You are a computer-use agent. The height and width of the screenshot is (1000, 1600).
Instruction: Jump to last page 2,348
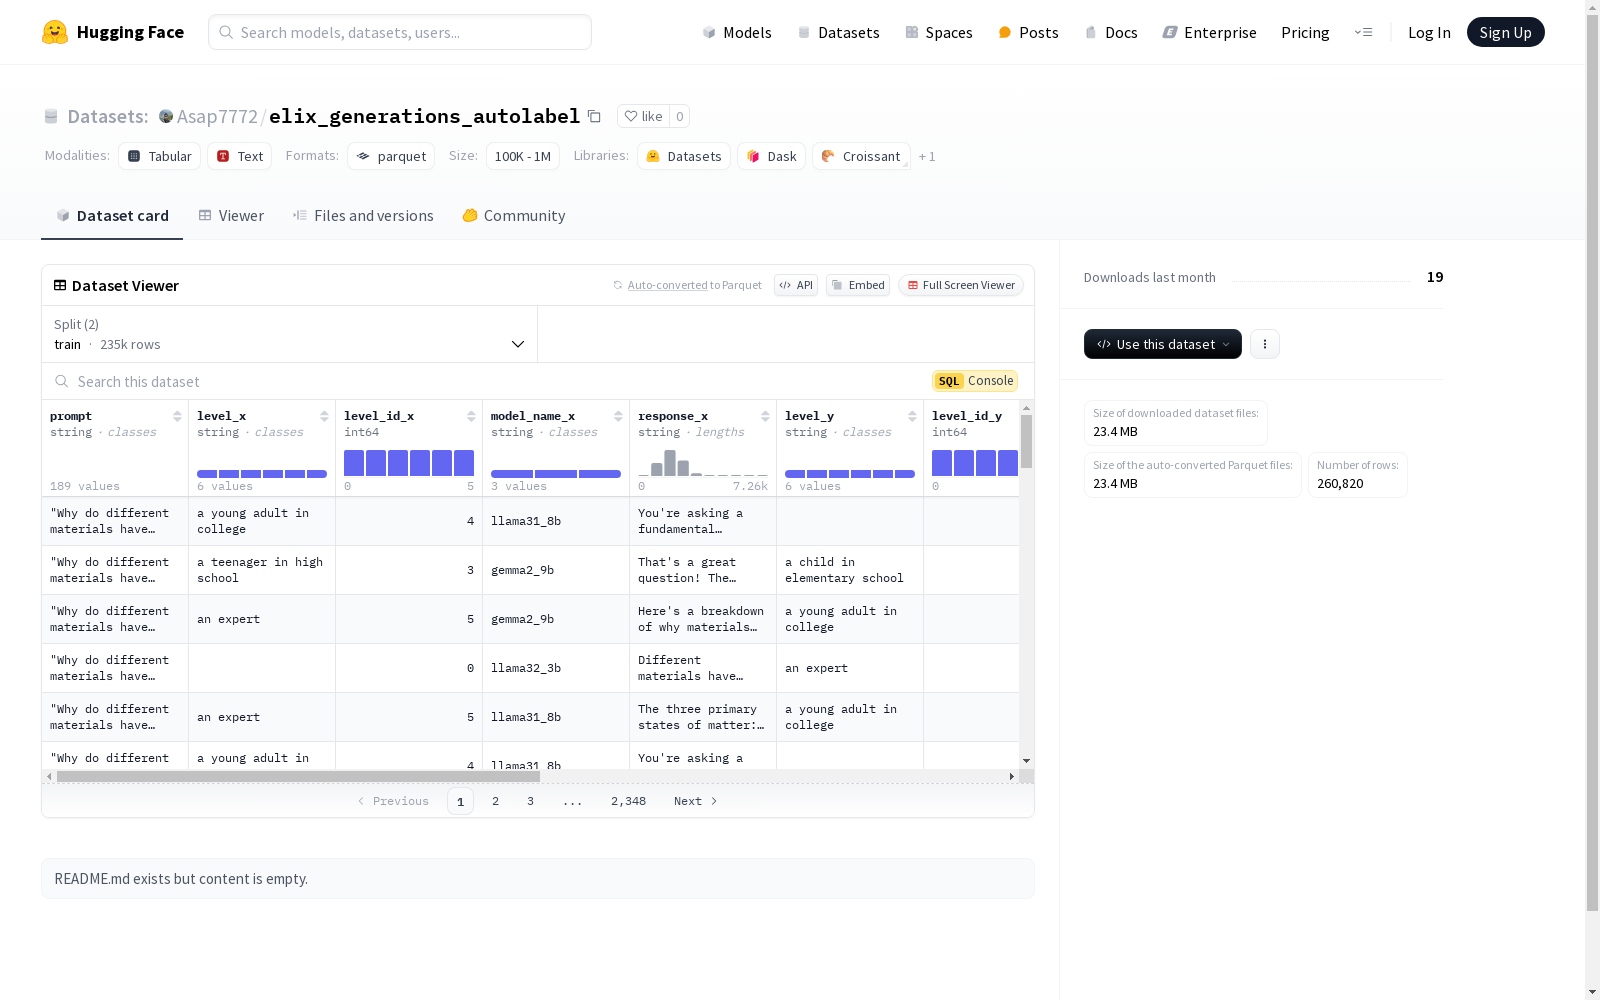(x=628, y=801)
